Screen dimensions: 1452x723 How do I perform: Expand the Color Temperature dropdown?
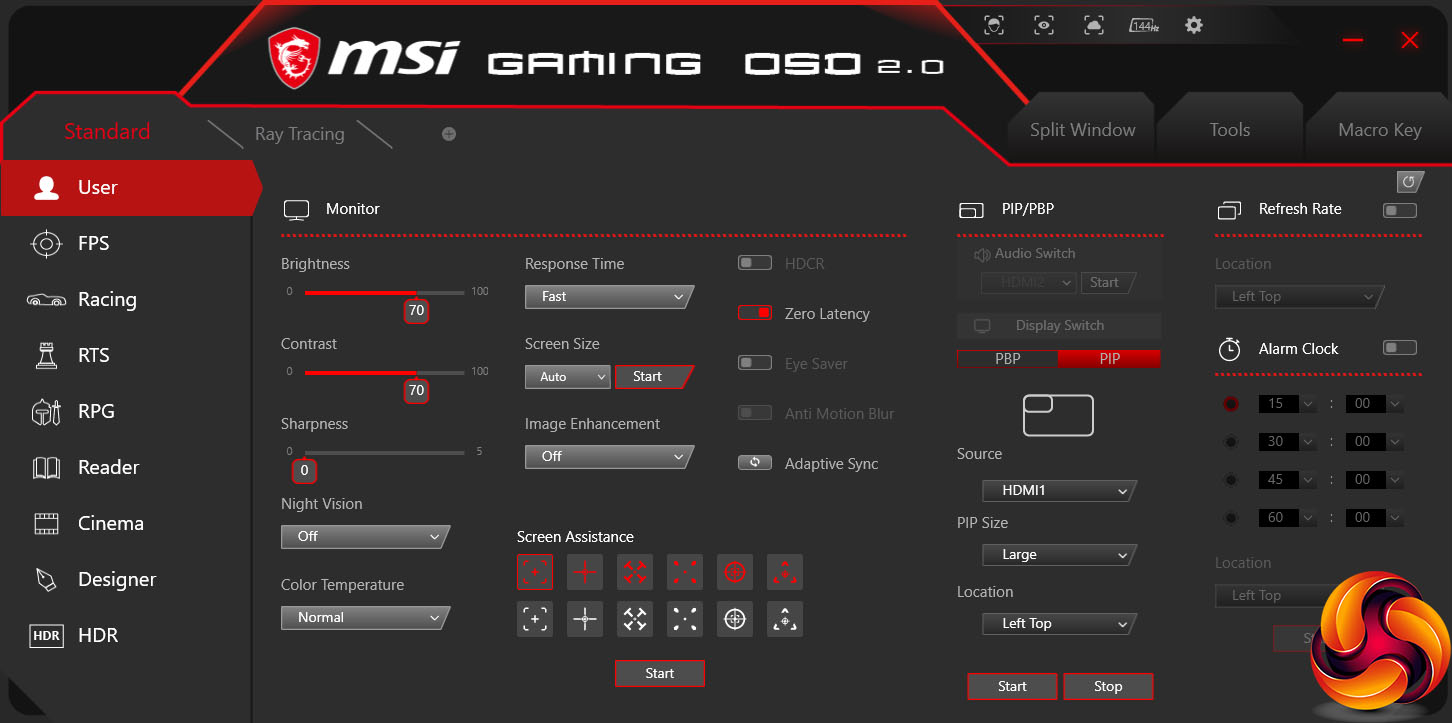tap(364, 618)
